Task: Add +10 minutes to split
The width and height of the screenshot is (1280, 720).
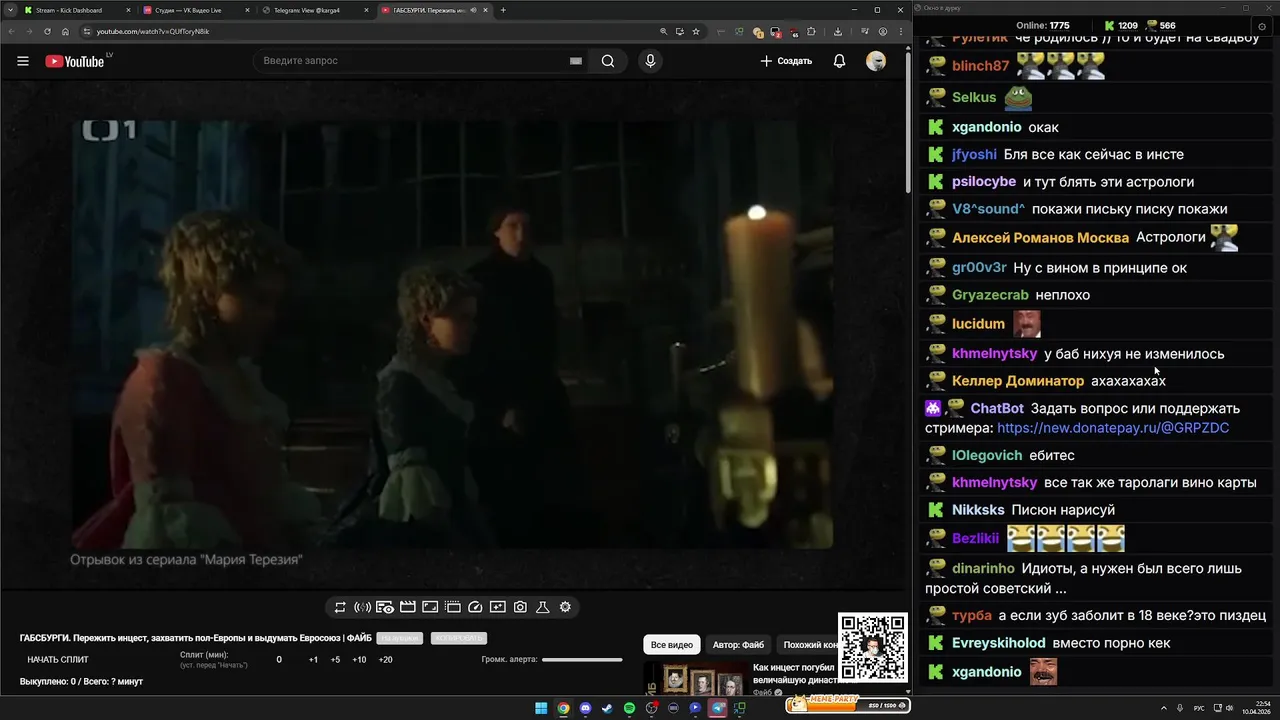Action: [x=359, y=660]
